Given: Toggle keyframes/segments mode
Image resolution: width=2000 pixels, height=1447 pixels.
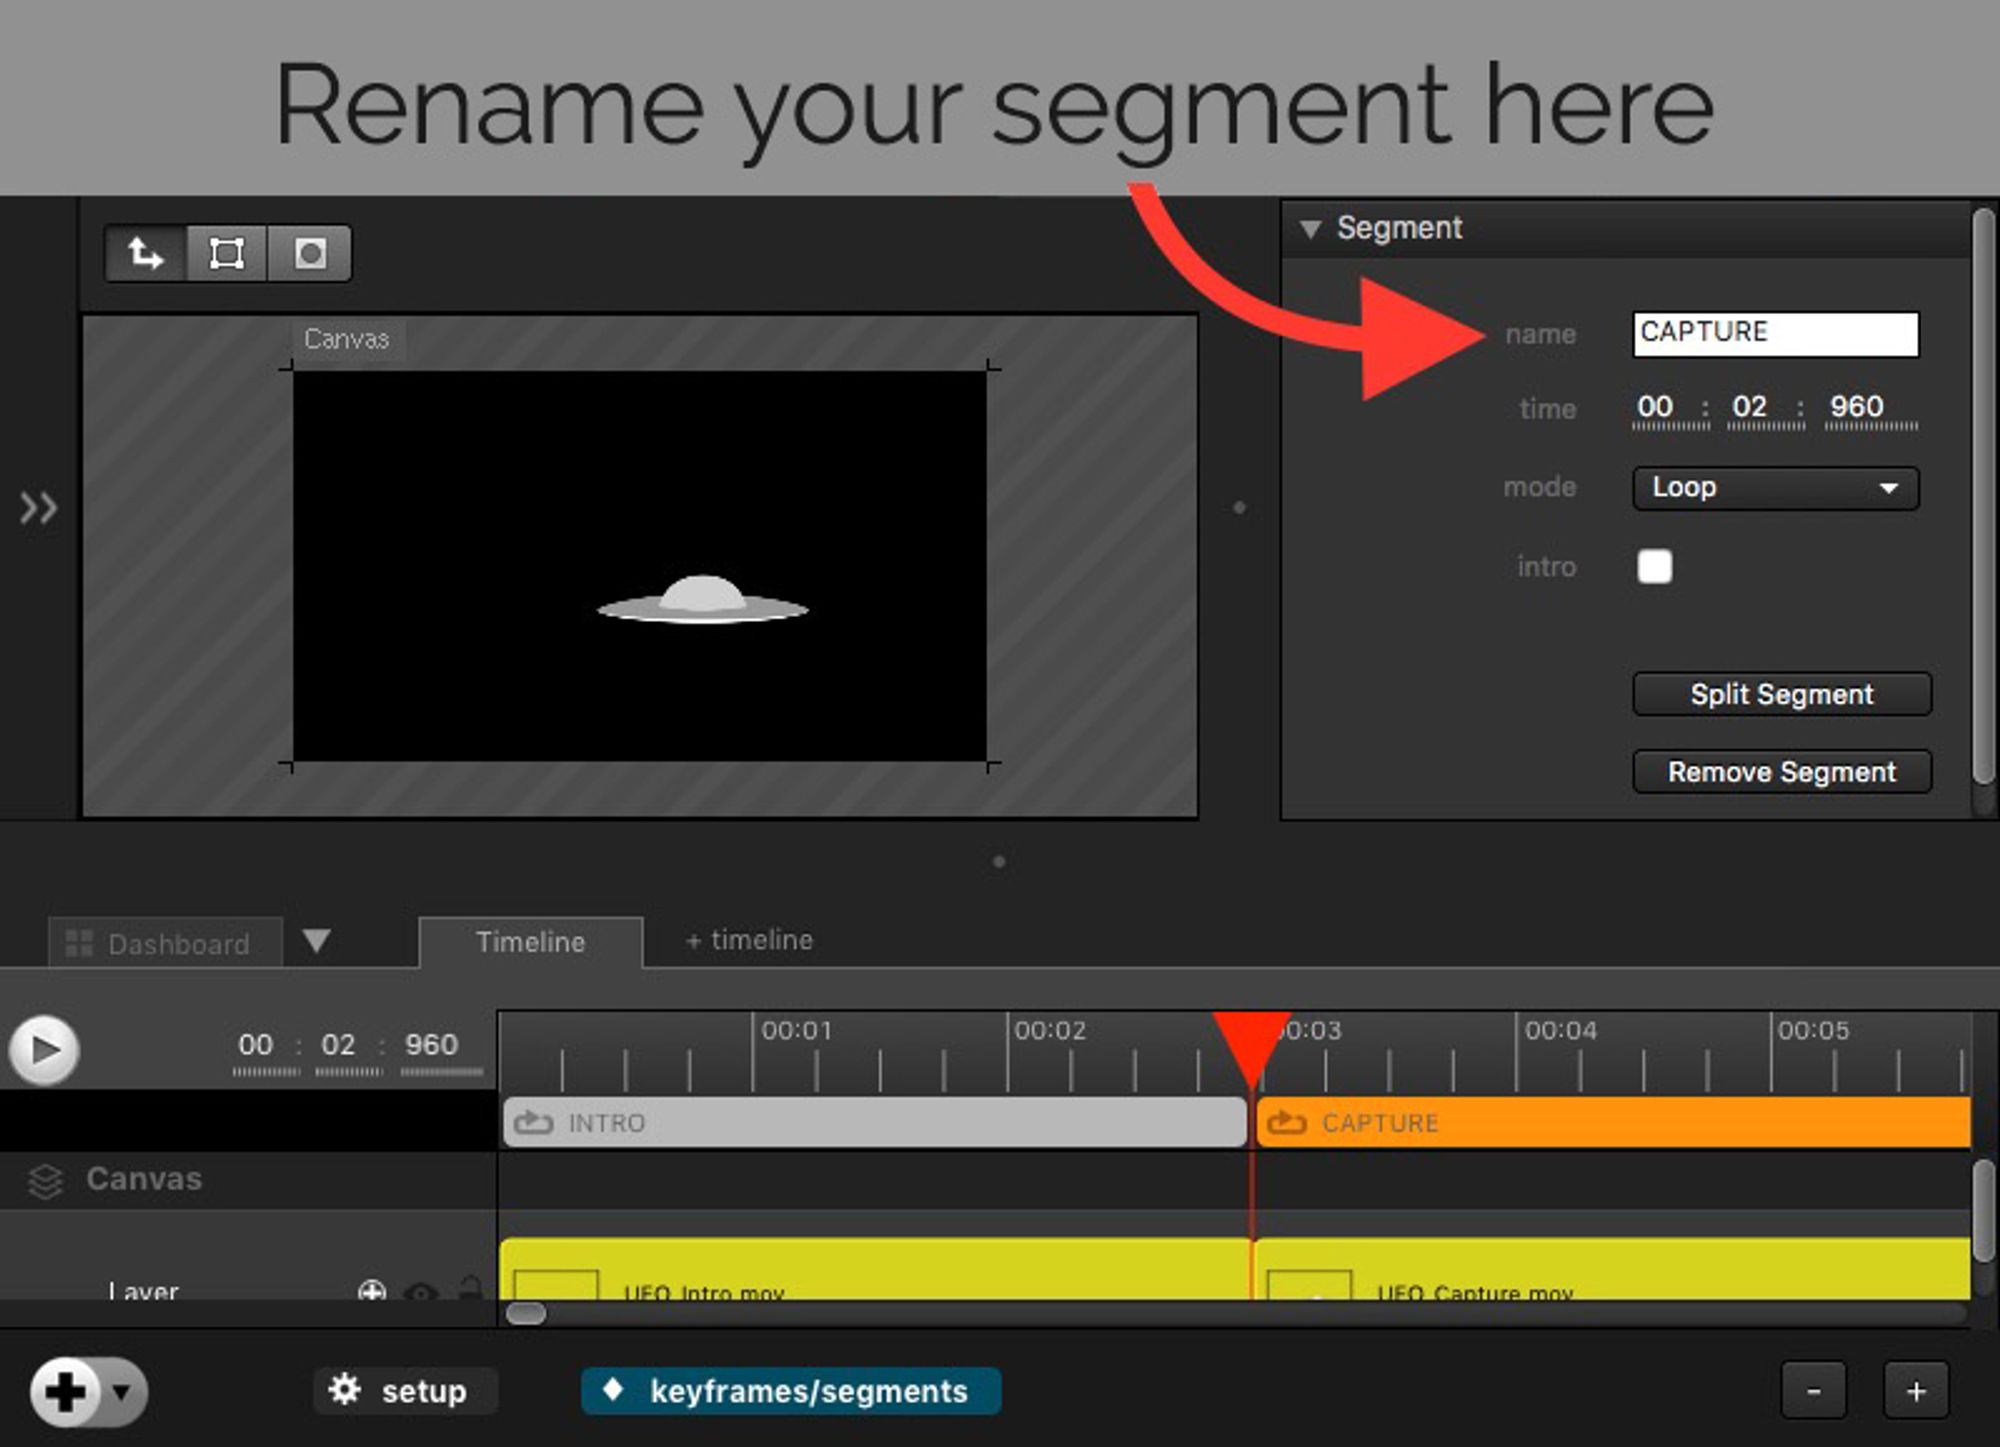Looking at the screenshot, I should click(790, 1391).
